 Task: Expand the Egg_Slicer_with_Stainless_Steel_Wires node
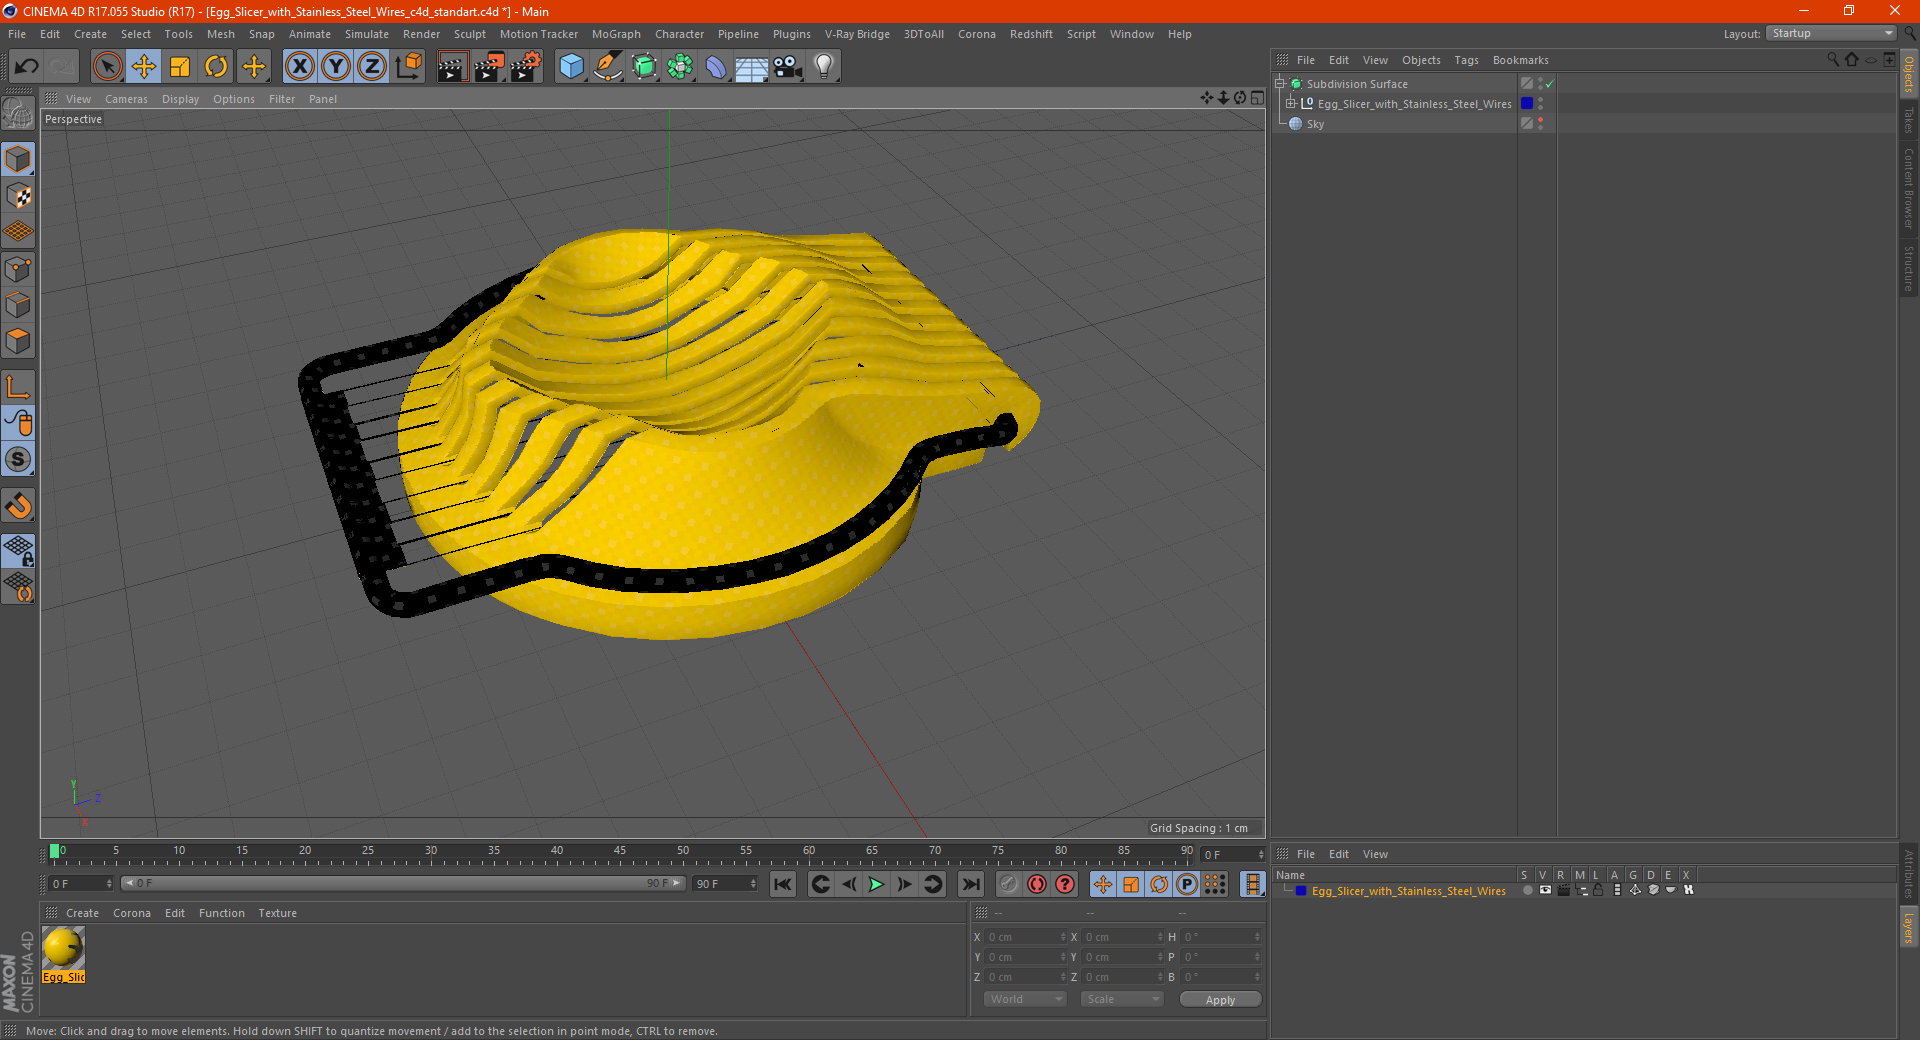click(x=1291, y=104)
